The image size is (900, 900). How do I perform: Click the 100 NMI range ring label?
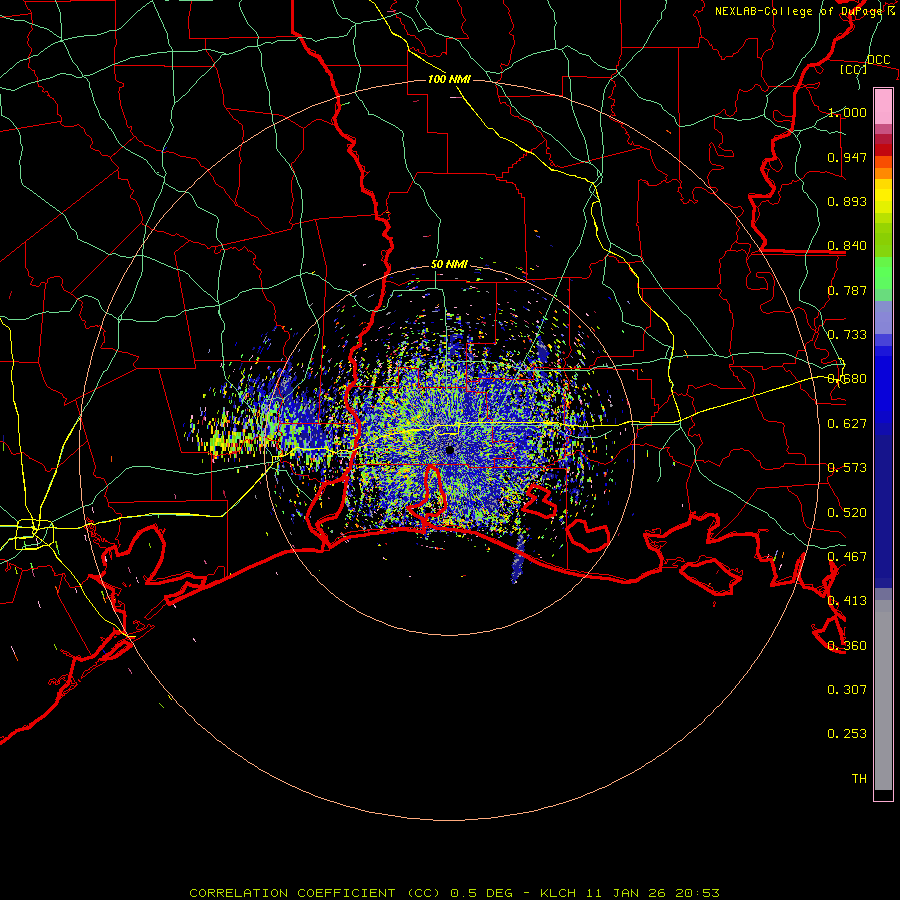click(x=449, y=79)
